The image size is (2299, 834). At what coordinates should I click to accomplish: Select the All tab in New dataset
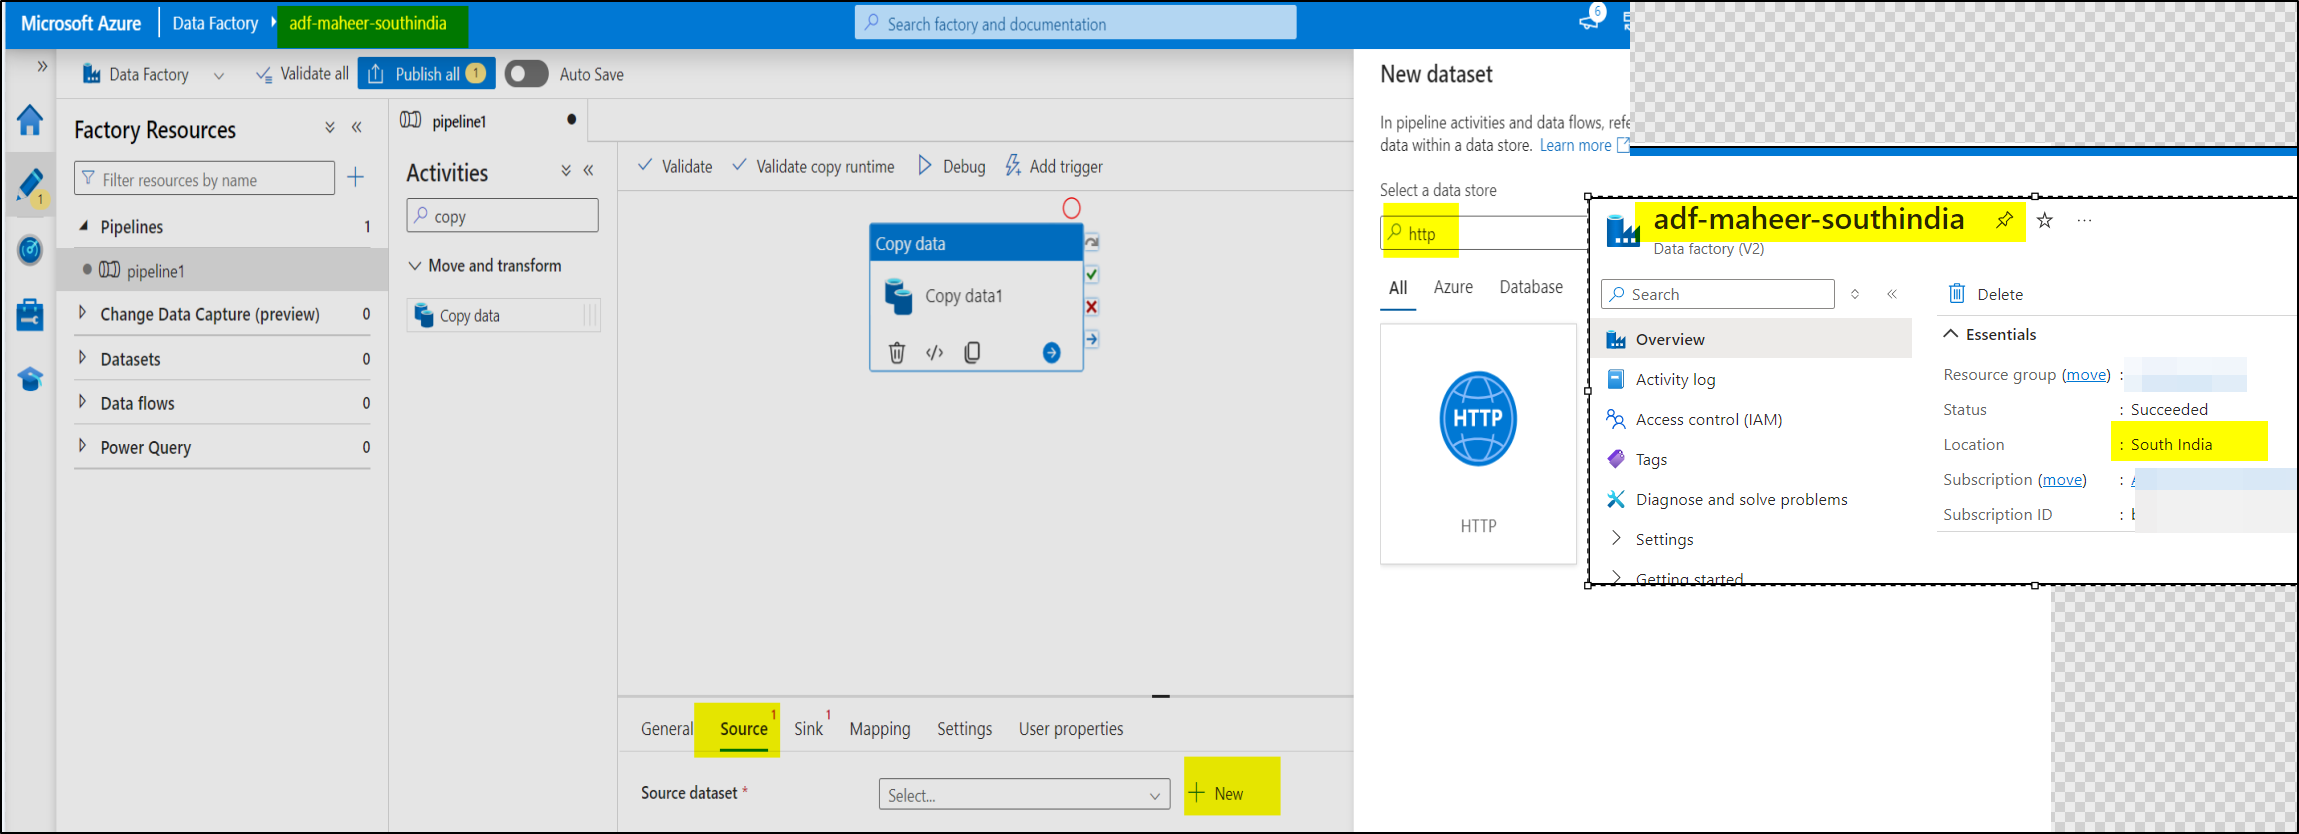[x=1398, y=288]
